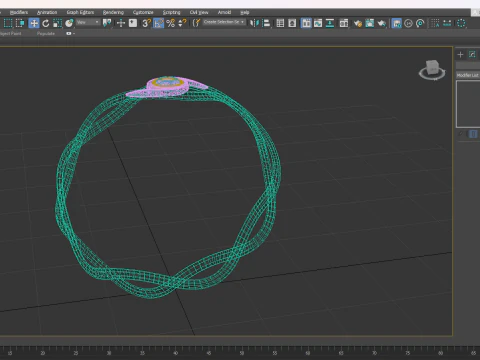Toggle Show End Result below modifier stack
Viewport: 480px width, 360px height.
tap(473, 134)
